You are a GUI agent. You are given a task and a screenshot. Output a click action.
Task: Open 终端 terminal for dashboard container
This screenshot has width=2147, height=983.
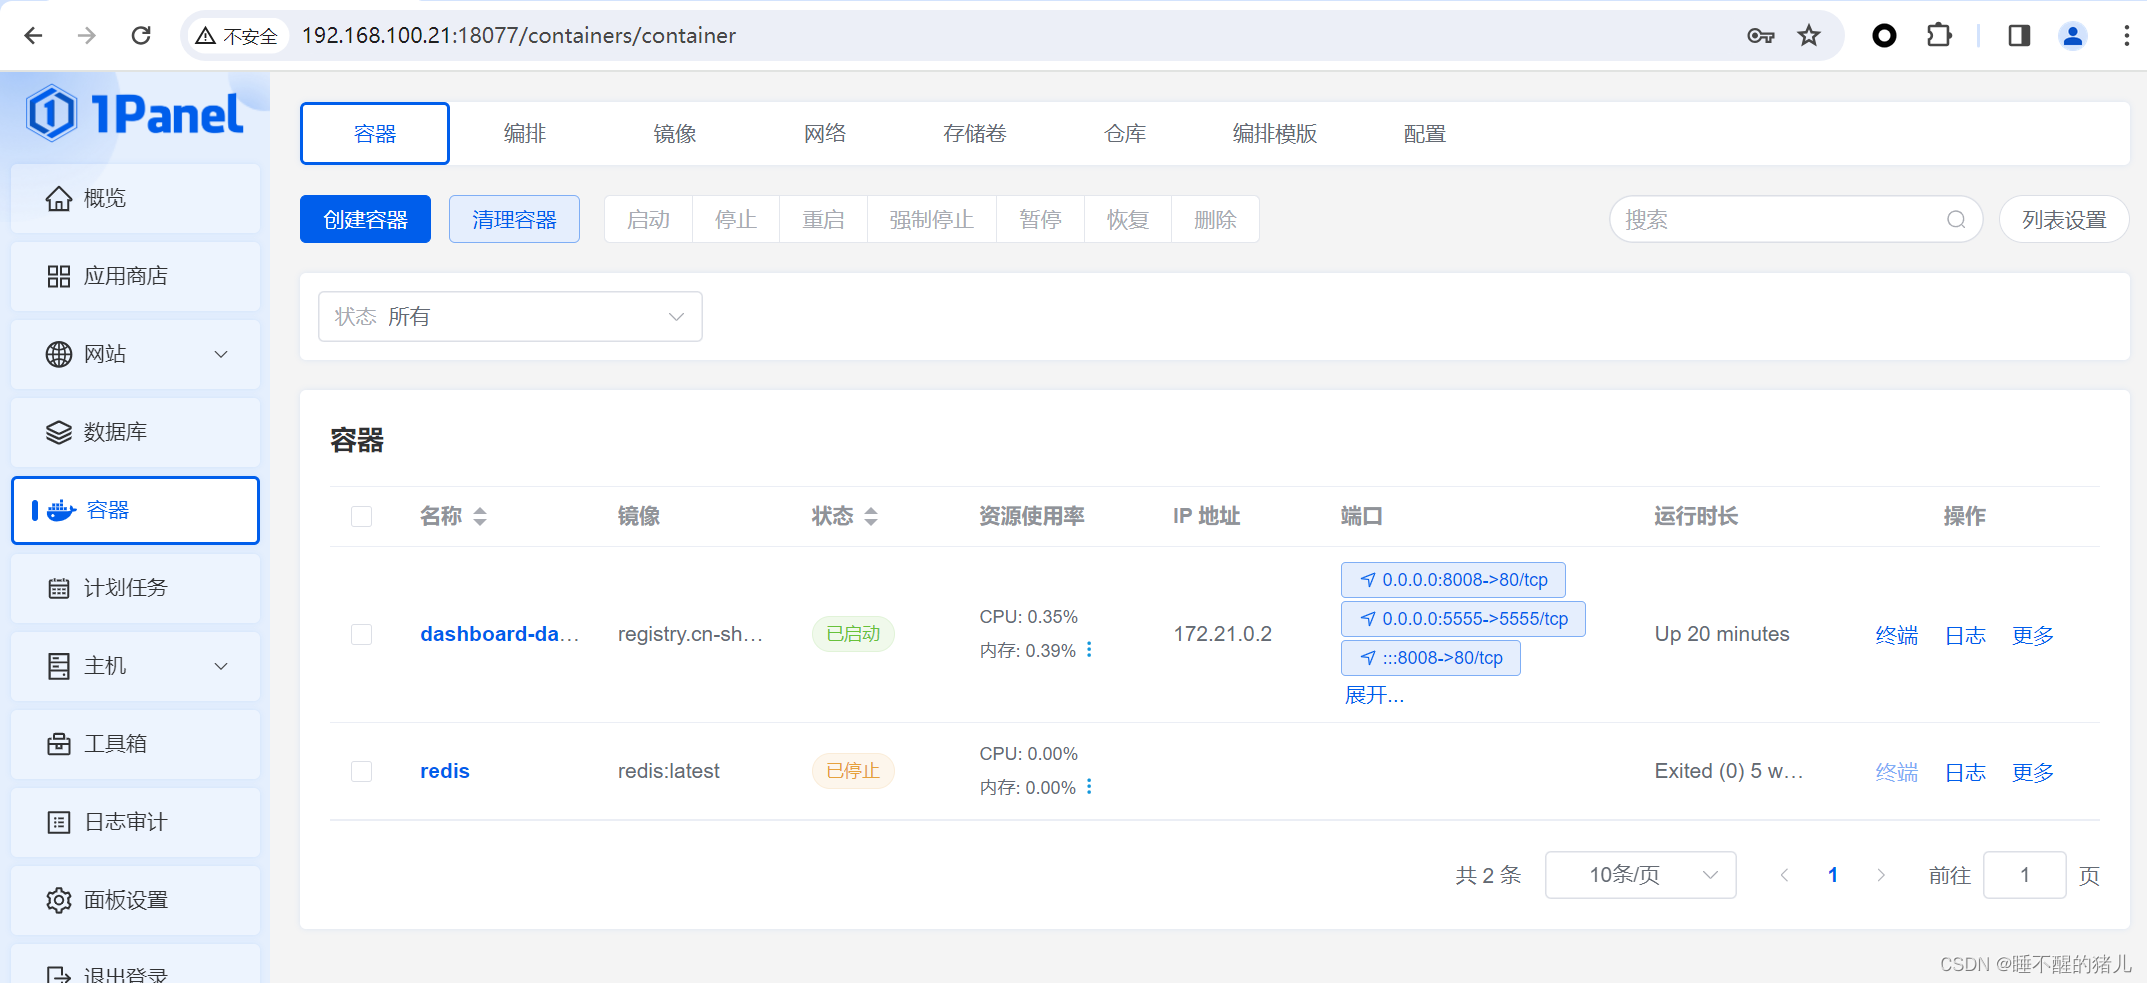point(1897,635)
